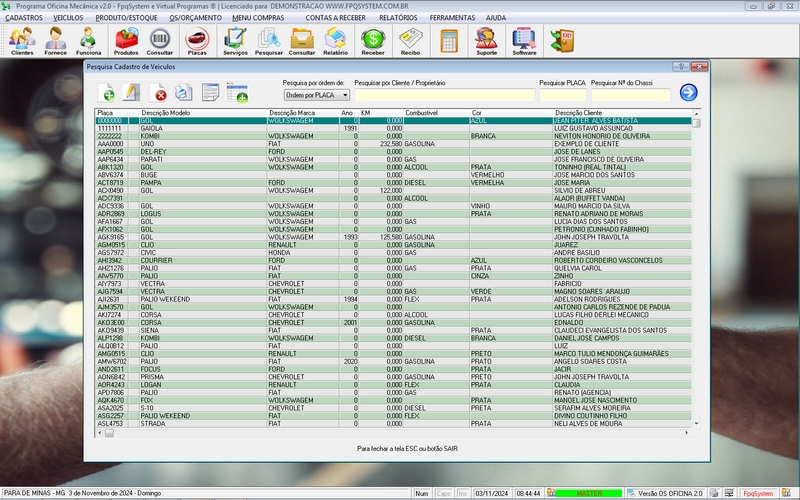Click the Fornece suppliers icon

pyautogui.click(x=56, y=40)
